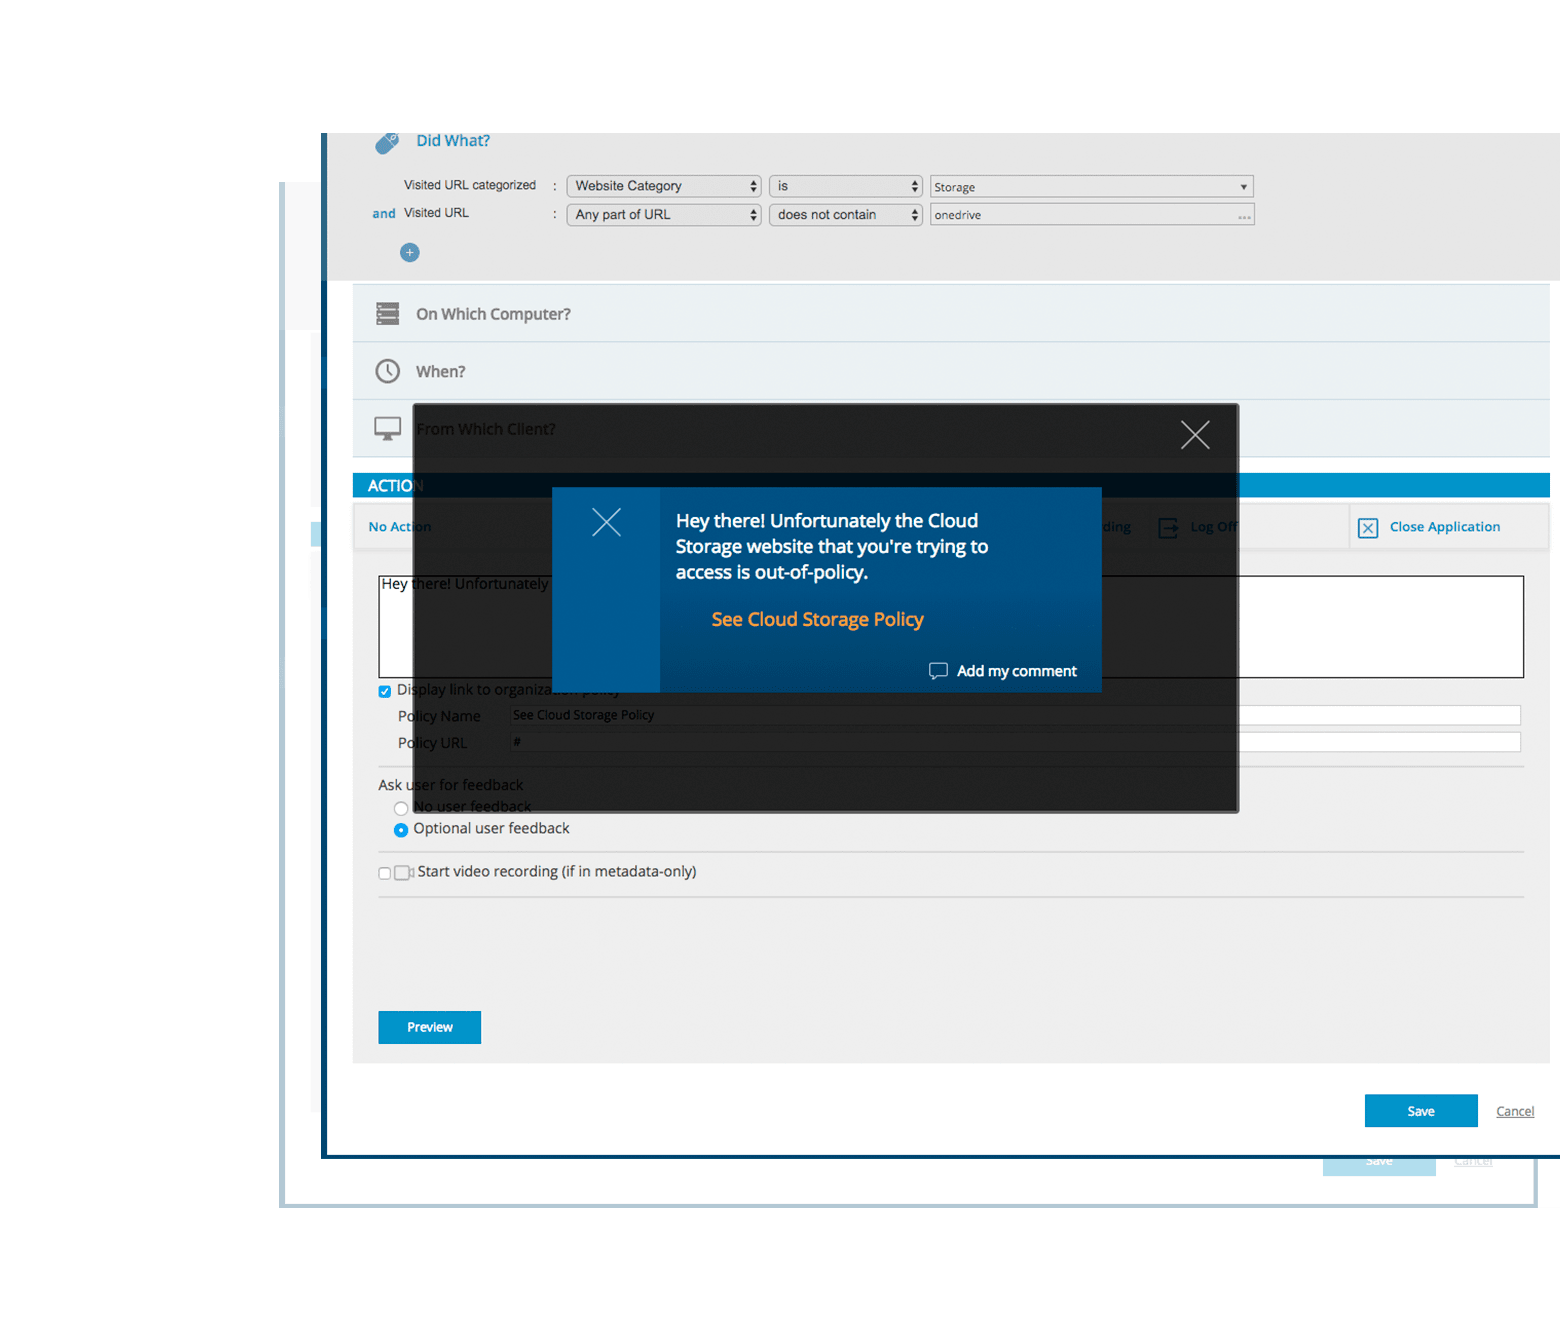Expand the Storage category dropdown

point(1090,186)
